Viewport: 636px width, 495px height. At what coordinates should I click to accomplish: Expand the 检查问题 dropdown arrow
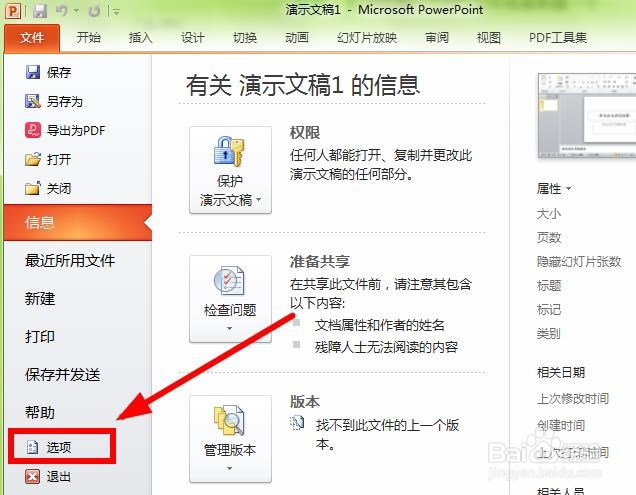tap(230, 328)
